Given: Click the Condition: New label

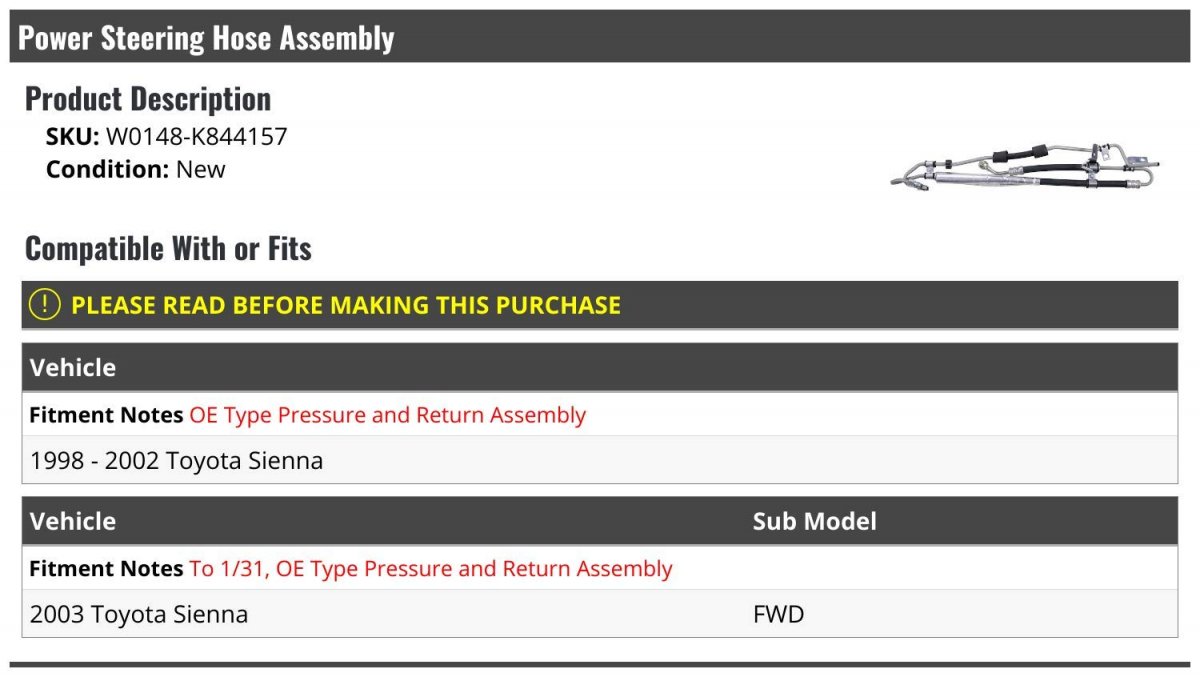Looking at the screenshot, I should 135,169.
